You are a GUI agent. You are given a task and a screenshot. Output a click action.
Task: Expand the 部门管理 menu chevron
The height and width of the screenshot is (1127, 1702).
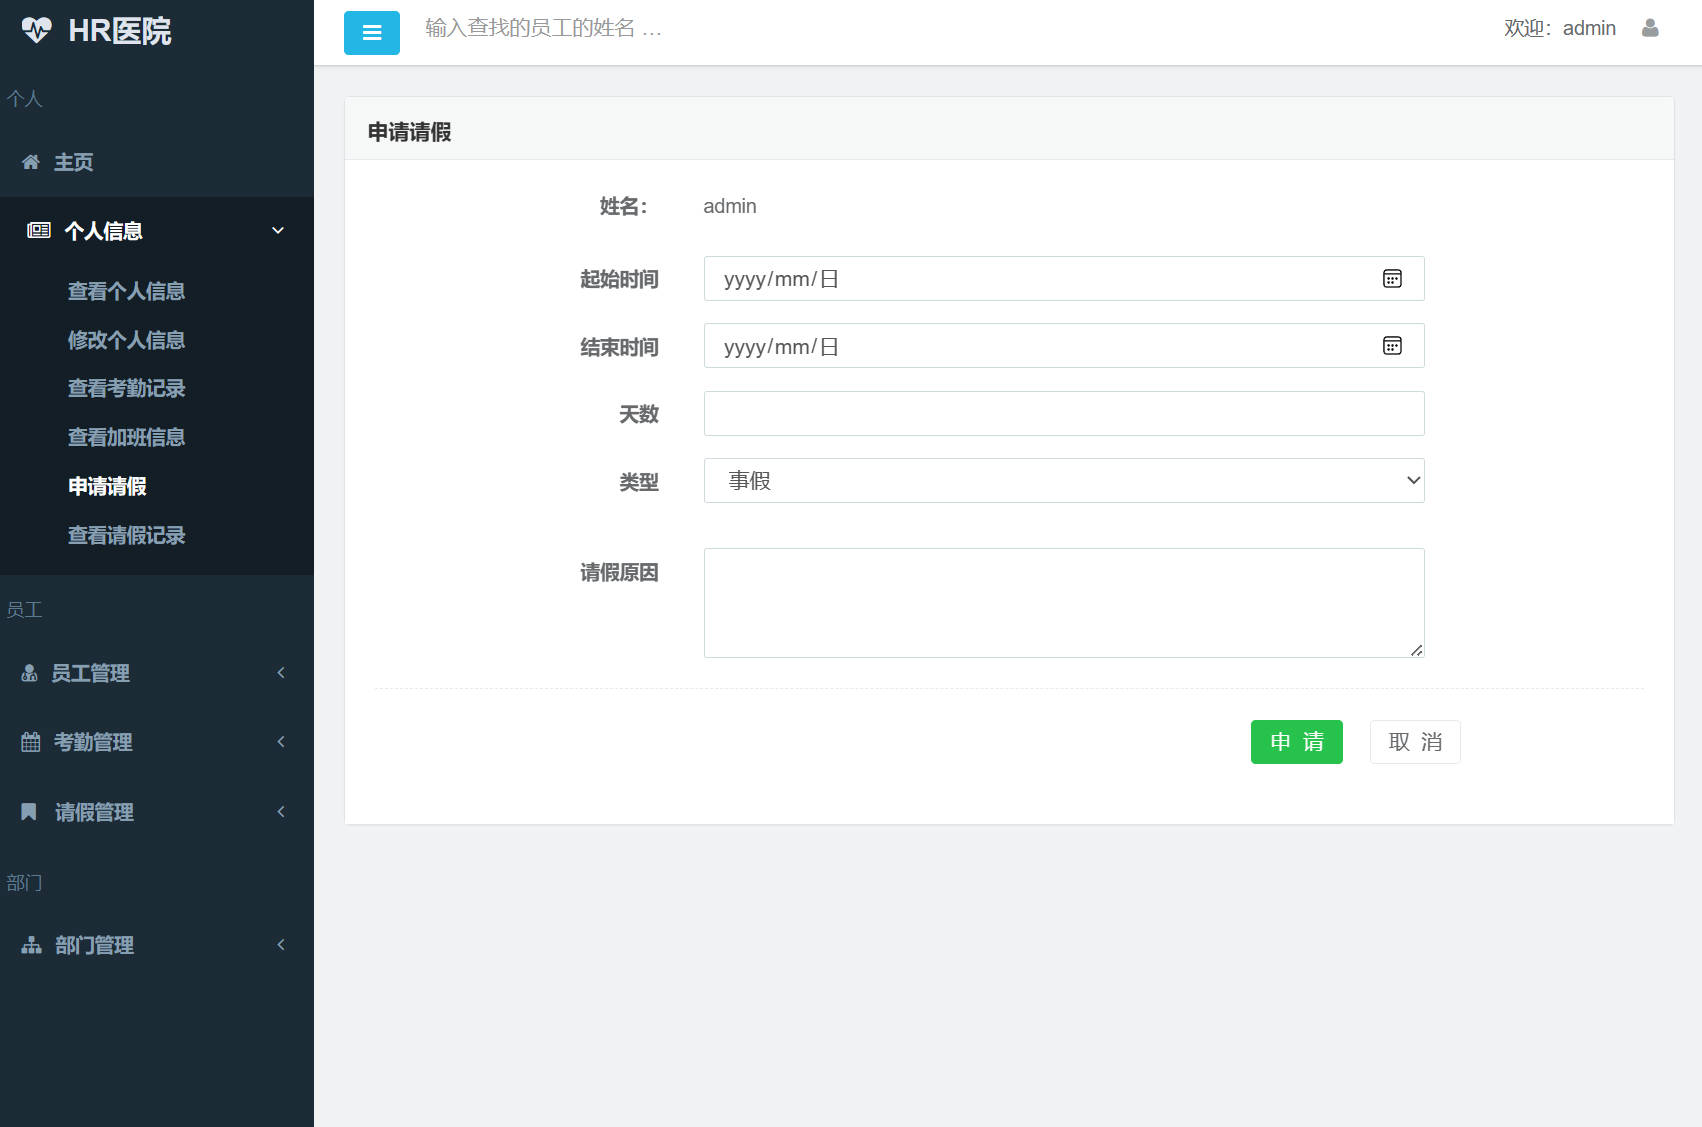tap(281, 945)
